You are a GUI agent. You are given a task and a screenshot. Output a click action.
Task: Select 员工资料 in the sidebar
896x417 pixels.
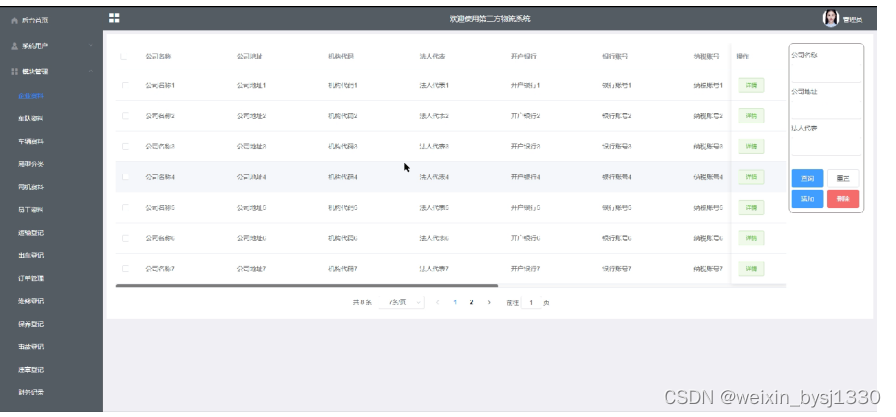coord(31,210)
